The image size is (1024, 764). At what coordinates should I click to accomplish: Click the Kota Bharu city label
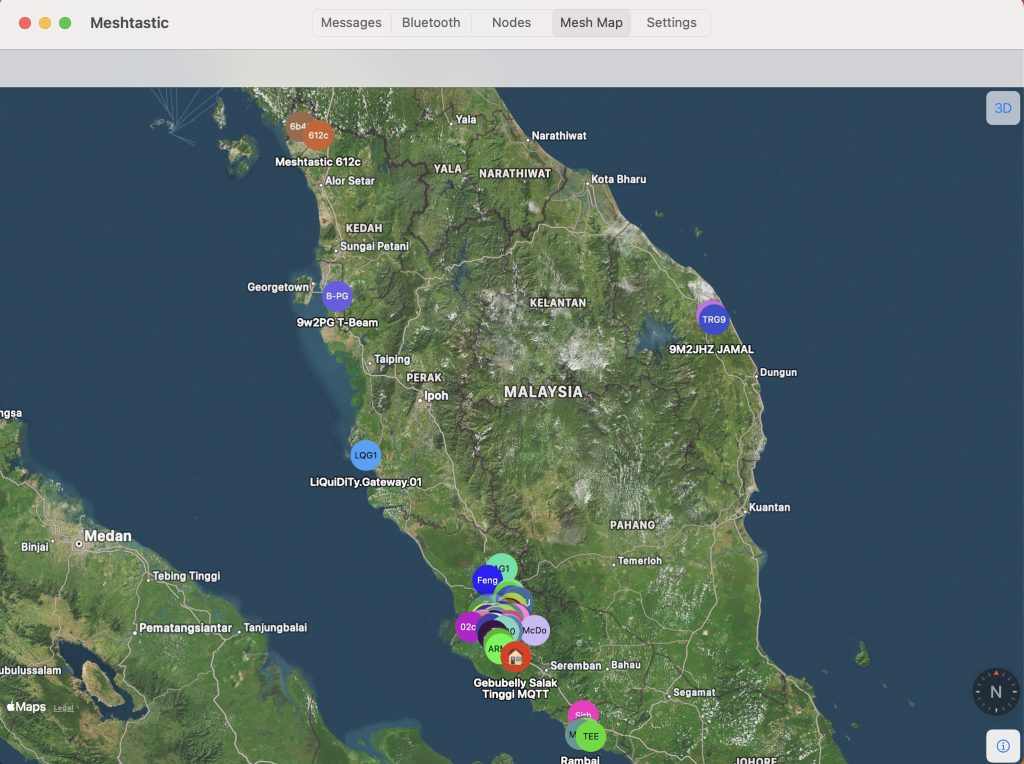click(618, 179)
